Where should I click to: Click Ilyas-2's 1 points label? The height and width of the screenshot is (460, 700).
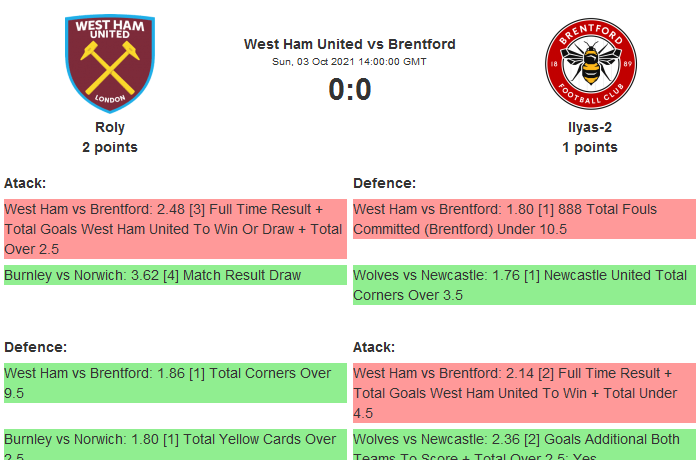(589, 147)
